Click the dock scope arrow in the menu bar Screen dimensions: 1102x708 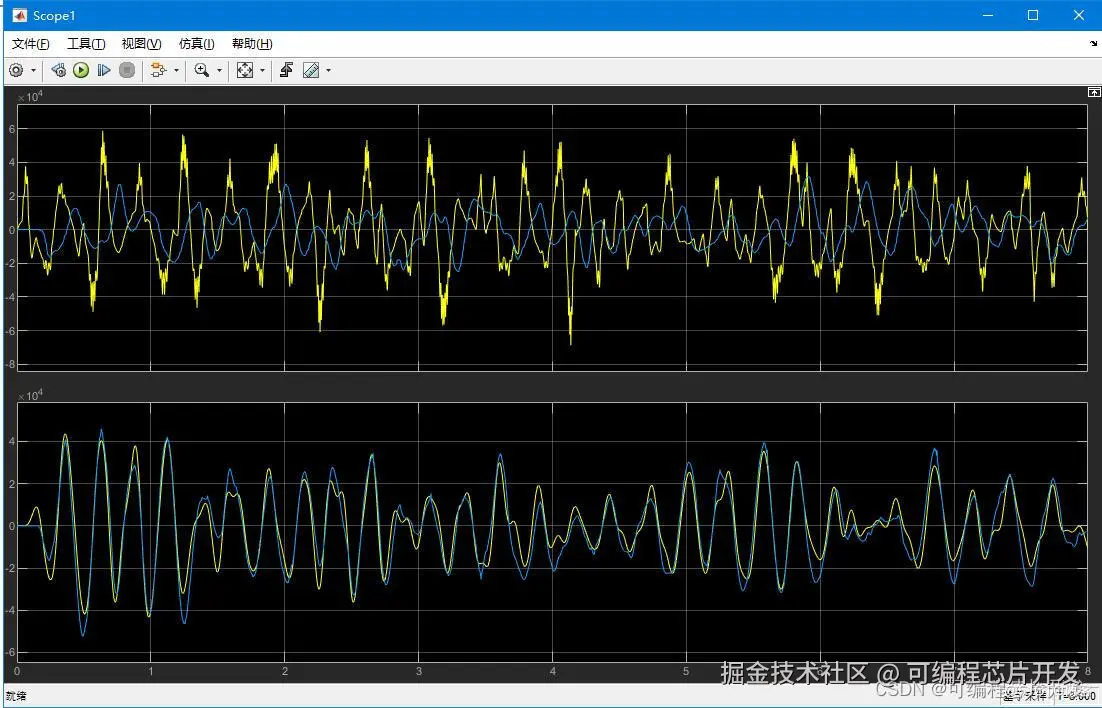click(x=1094, y=44)
